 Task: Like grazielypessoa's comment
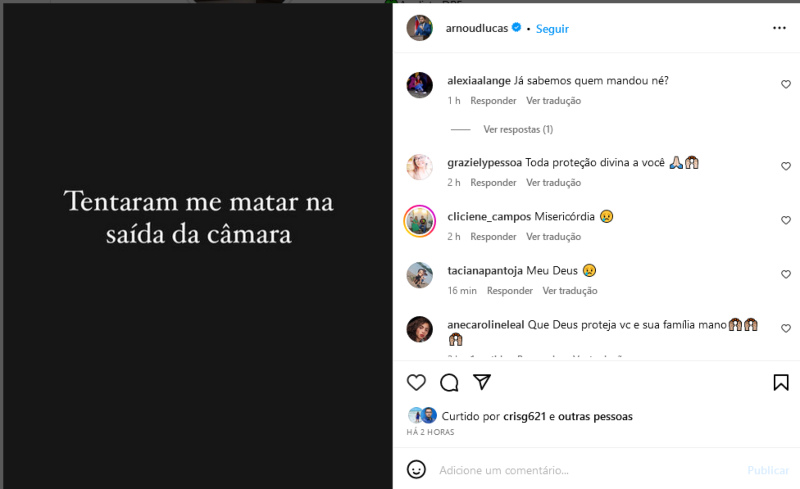786,166
